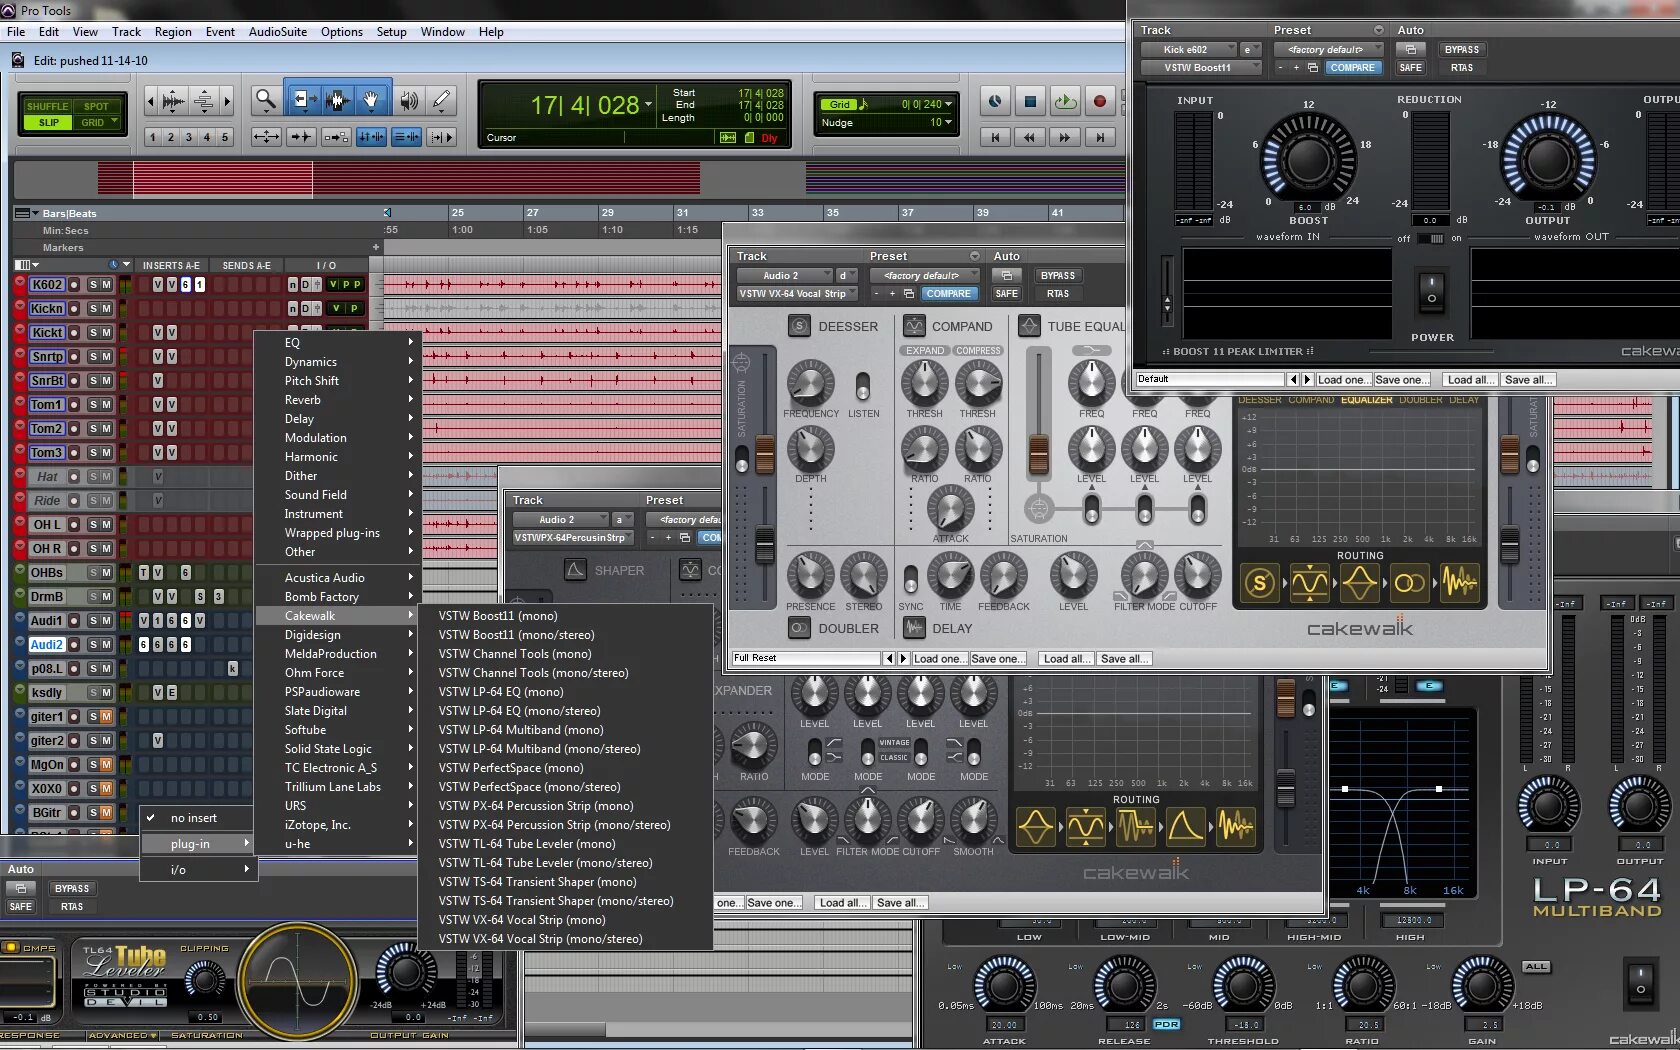Click the Fast Forward transport button
1680x1050 pixels.
1064,137
